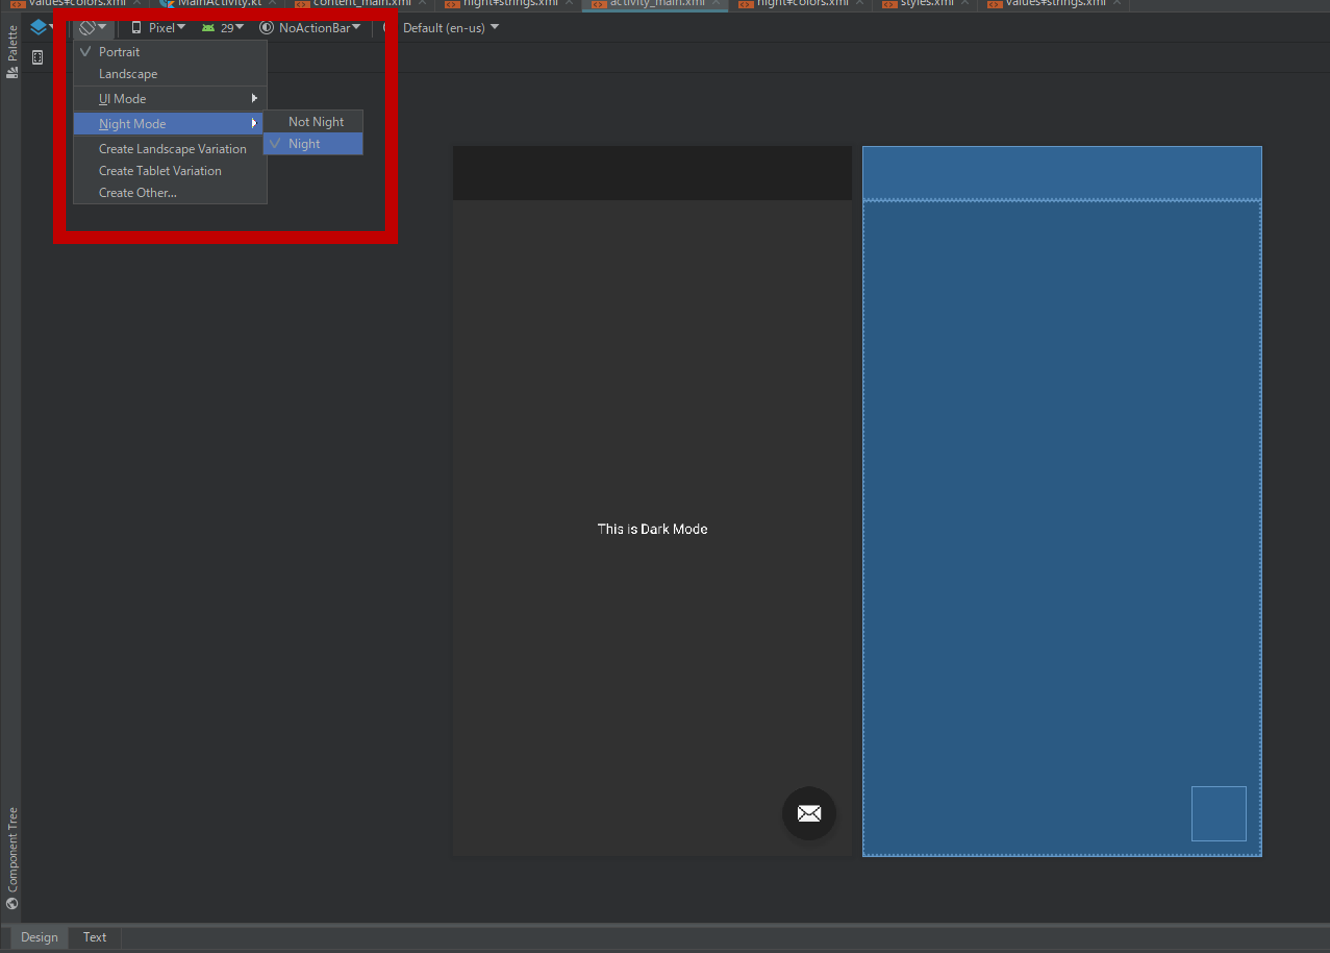The width and height of the screenshot is (1330, 953).
Task: Close the styles.xml tab
Action: coord(965,4)
